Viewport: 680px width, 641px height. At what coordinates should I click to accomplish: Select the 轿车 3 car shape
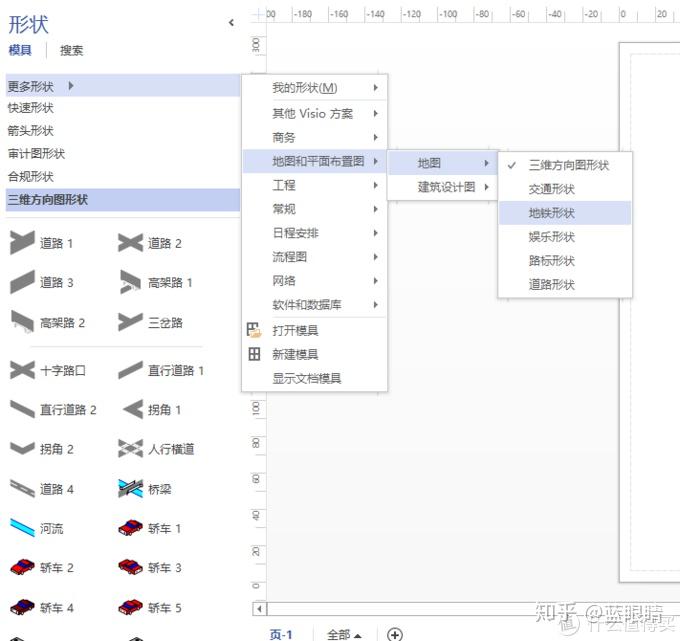click(x=150, y=567)
